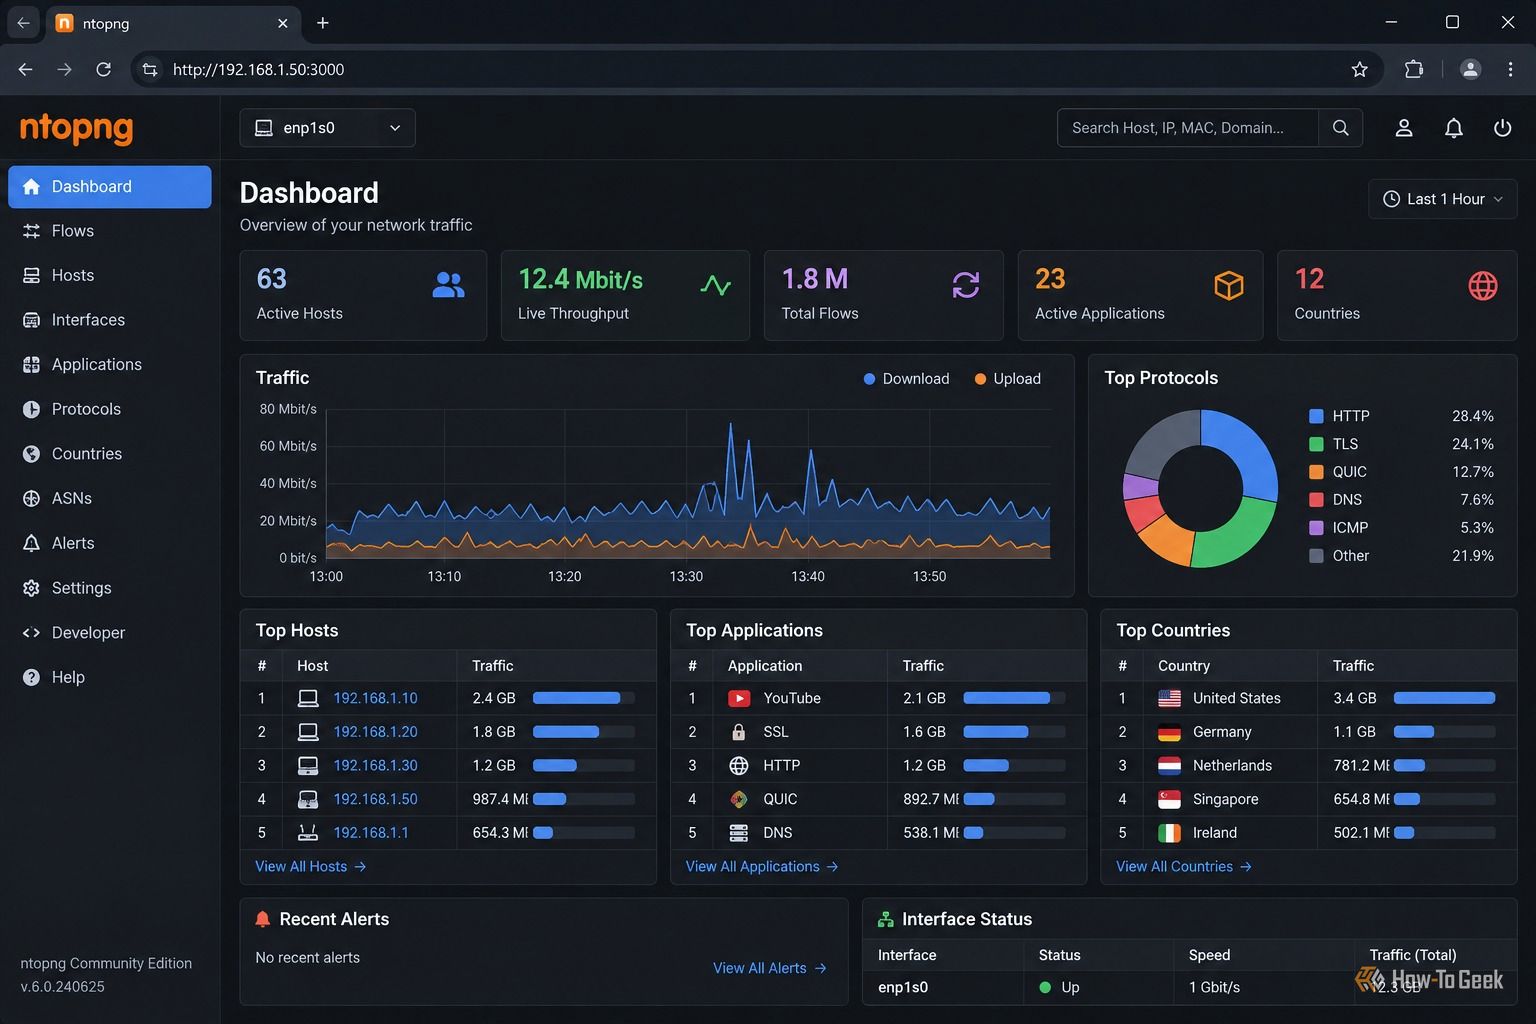Click the QUIC application icon
This screenshot has width=1536, height=1024.
point(739,799)
